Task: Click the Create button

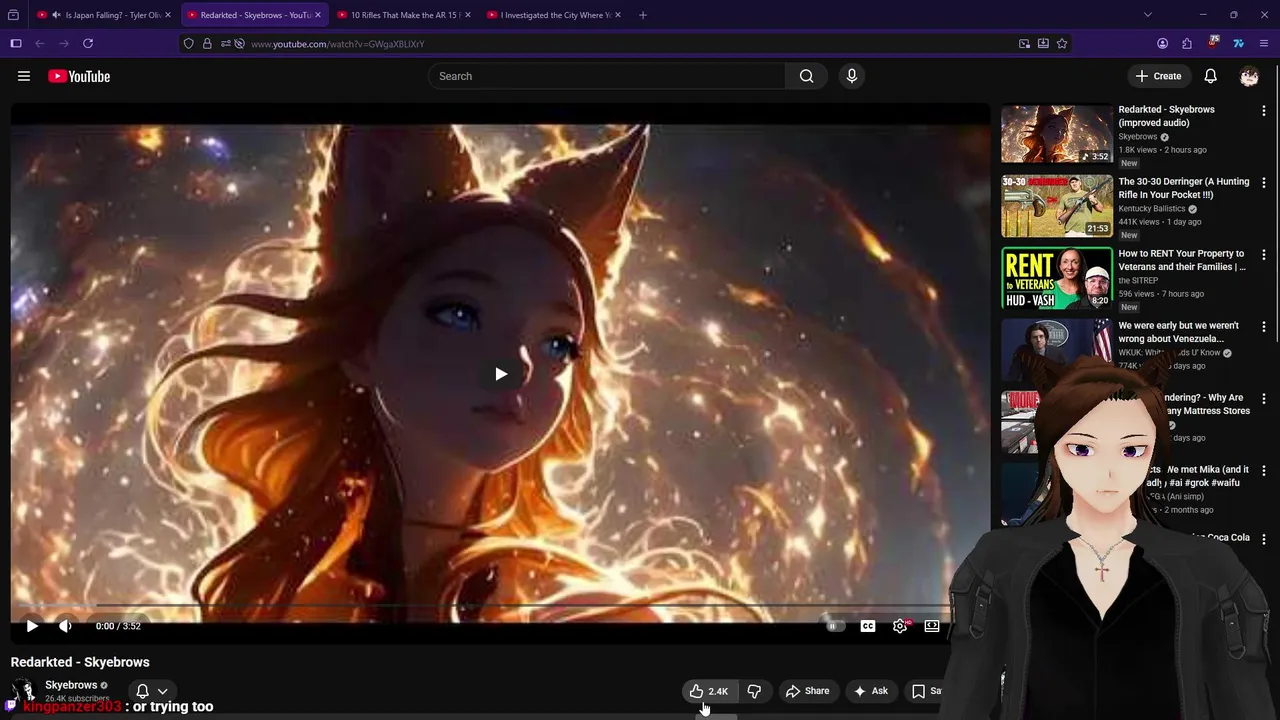Action: tap(1158, 76)
